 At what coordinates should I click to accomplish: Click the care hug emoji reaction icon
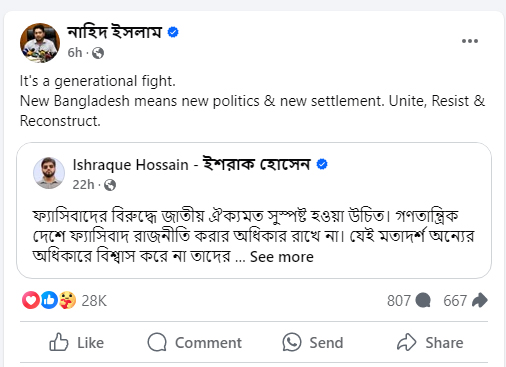[67, 300]
